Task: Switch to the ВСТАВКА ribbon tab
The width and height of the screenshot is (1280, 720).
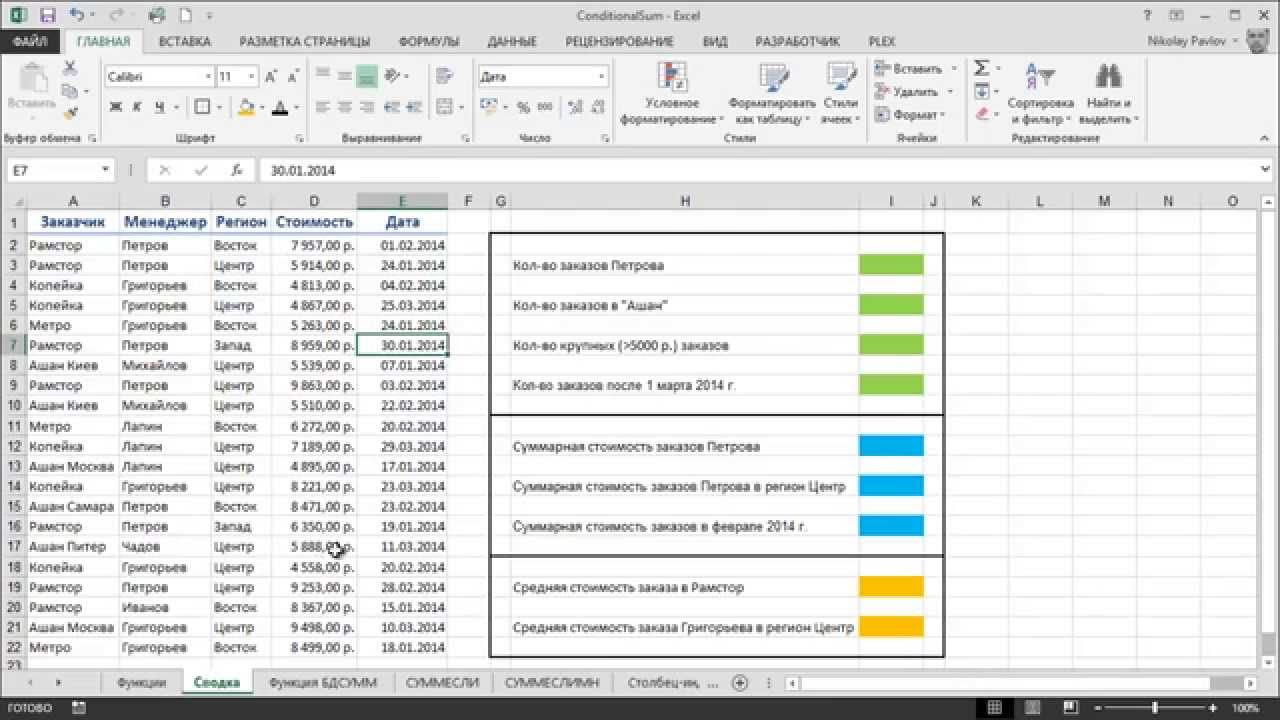Action: (x=184, y=41)
